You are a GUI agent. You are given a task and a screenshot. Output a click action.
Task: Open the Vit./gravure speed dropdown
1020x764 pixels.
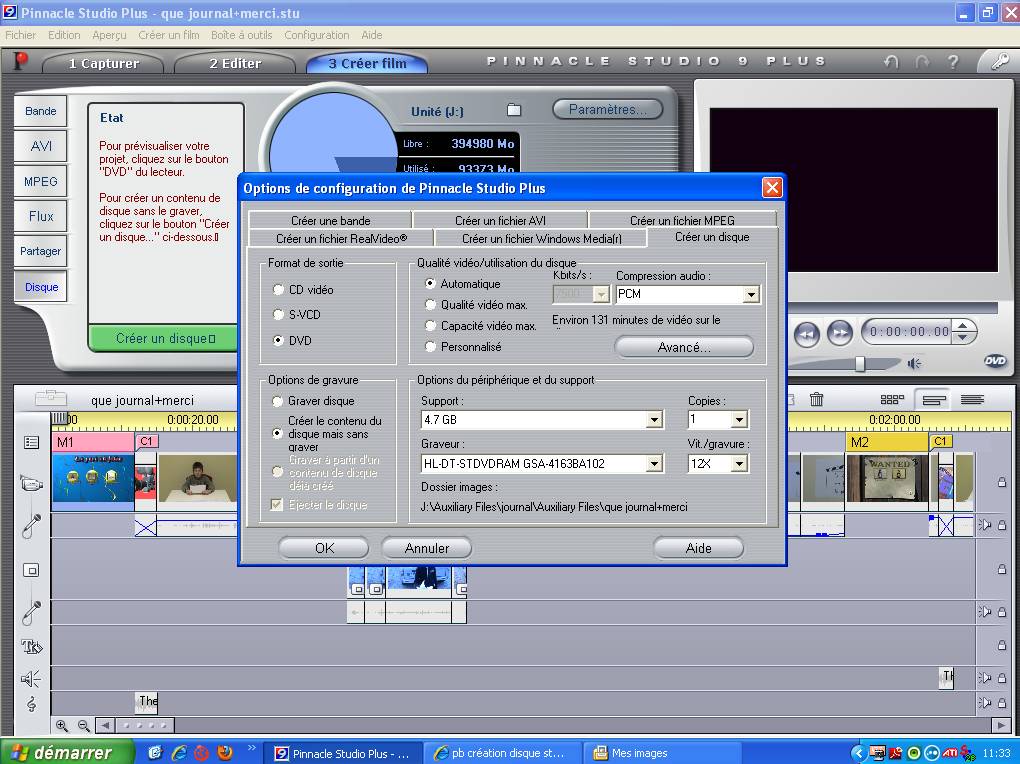739,463
